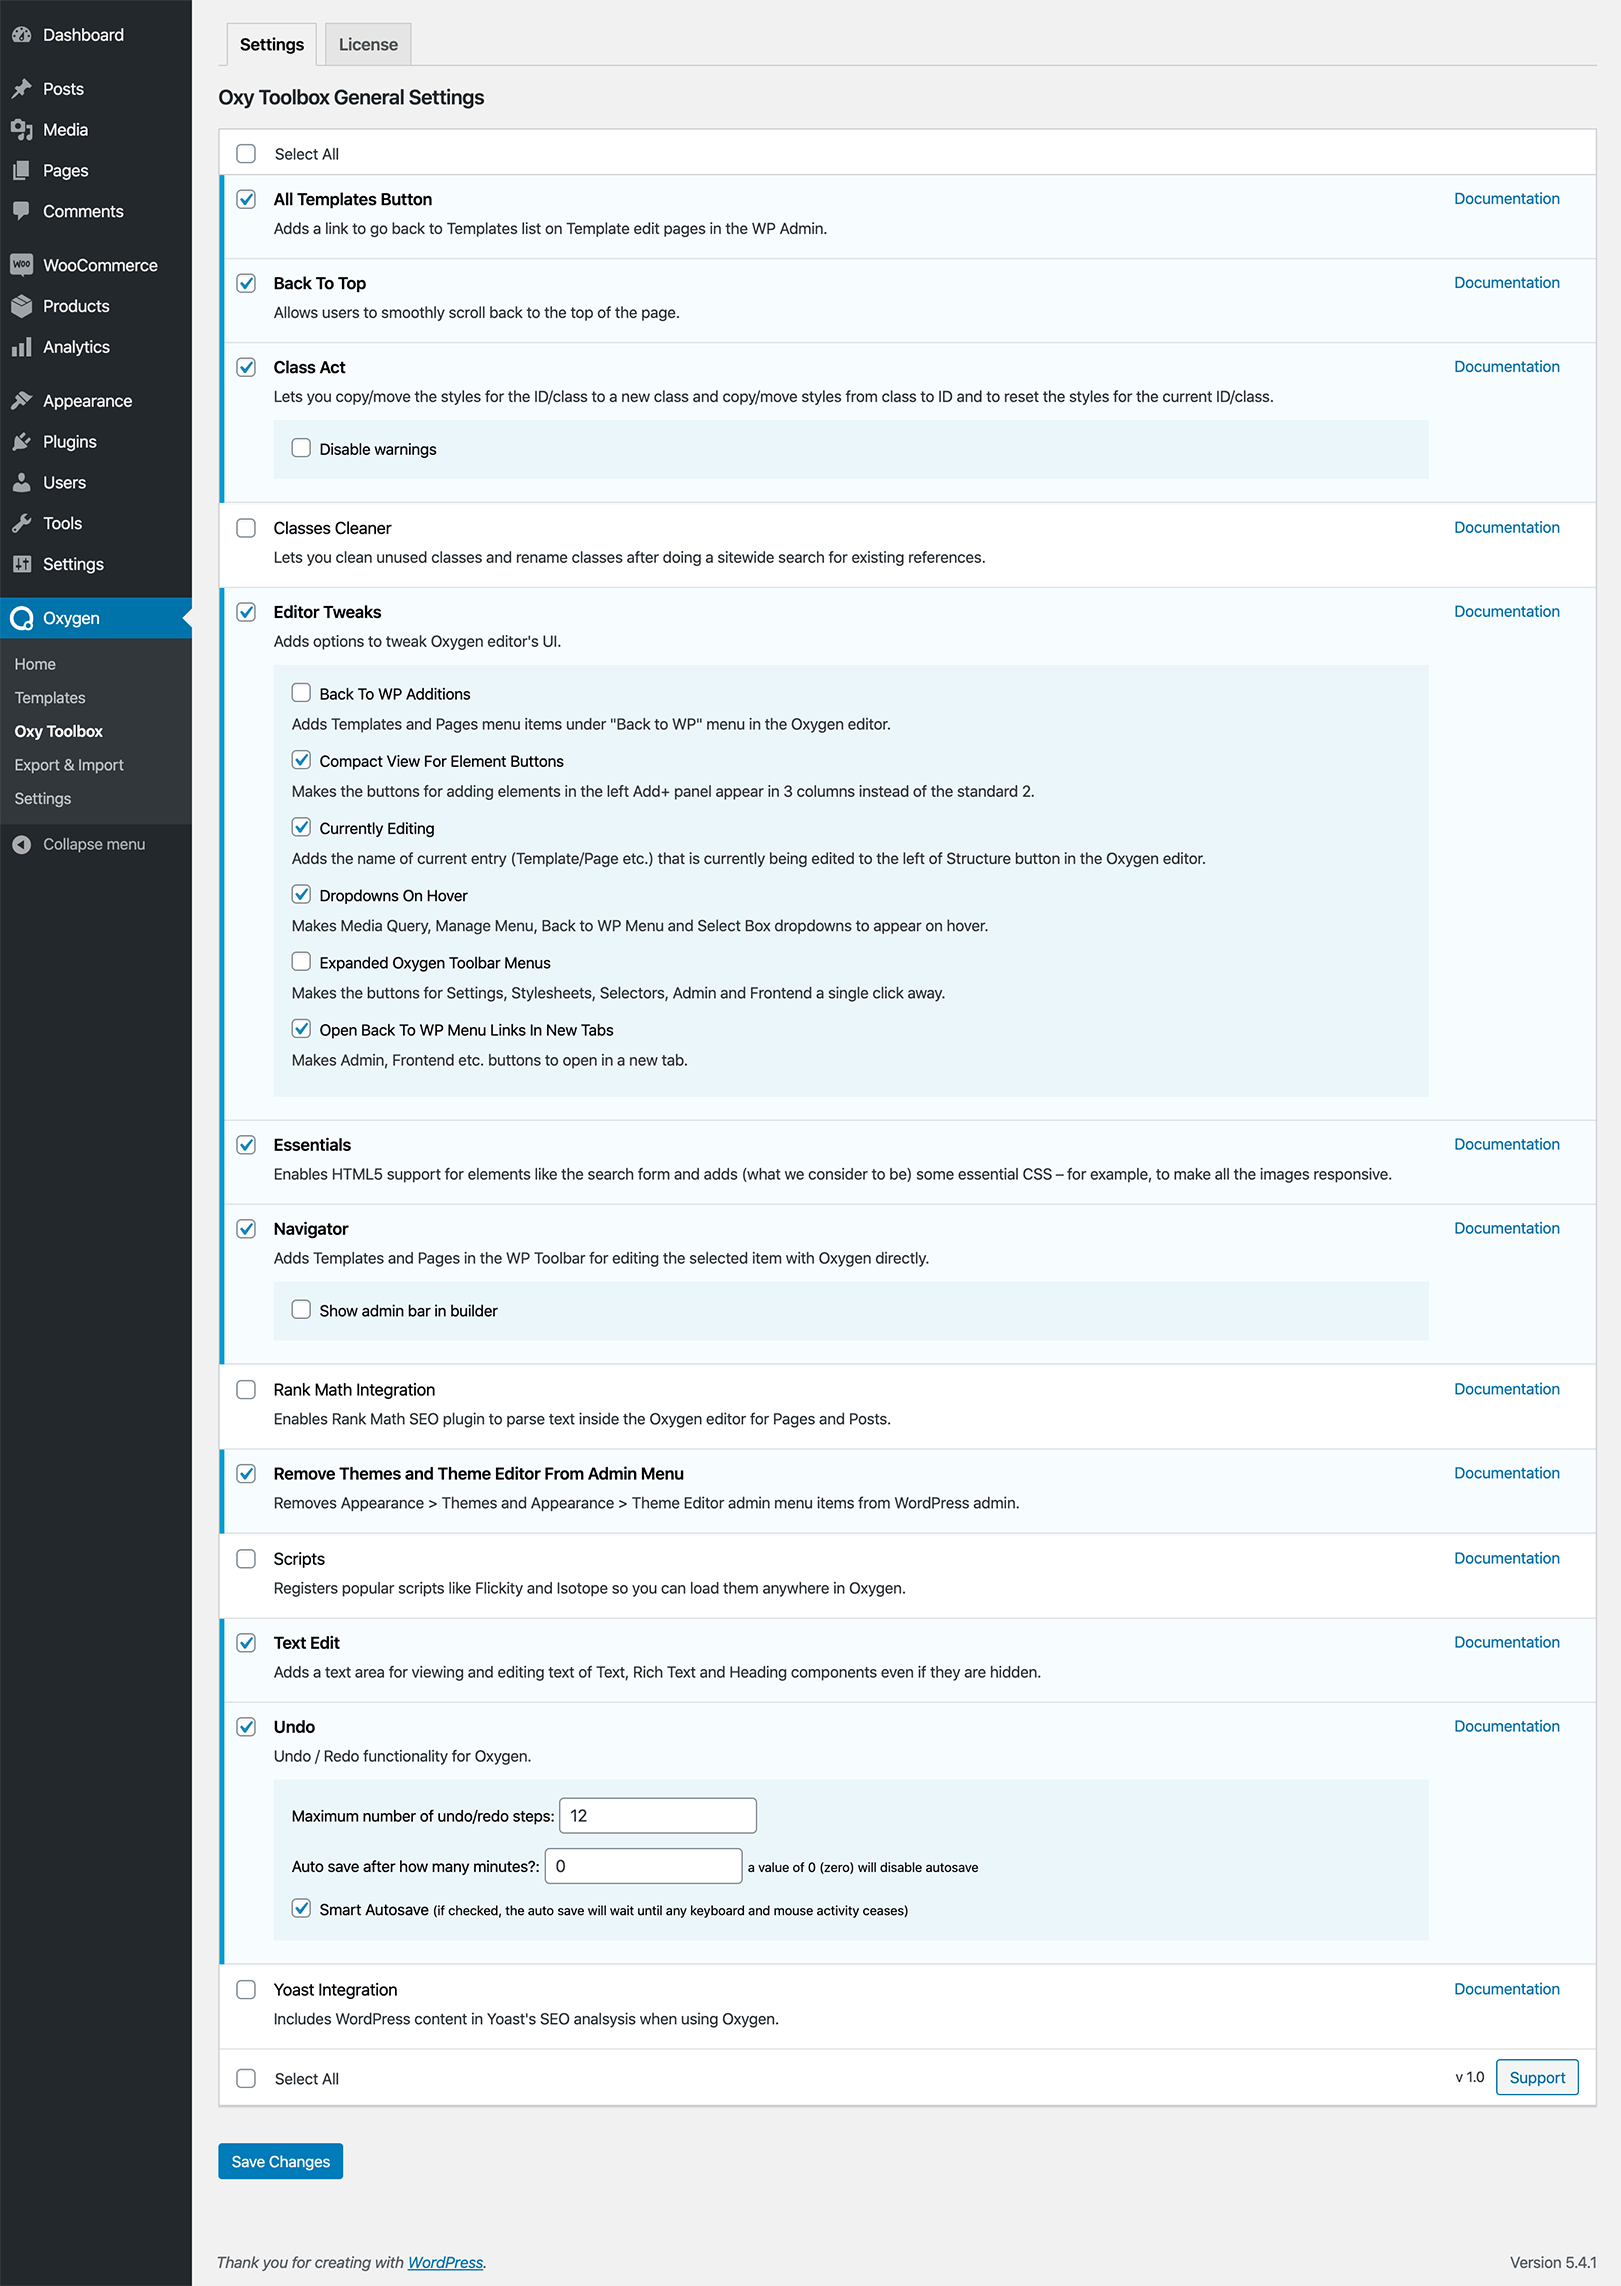Enable the Scripts checkbox

coord(246,1559)
